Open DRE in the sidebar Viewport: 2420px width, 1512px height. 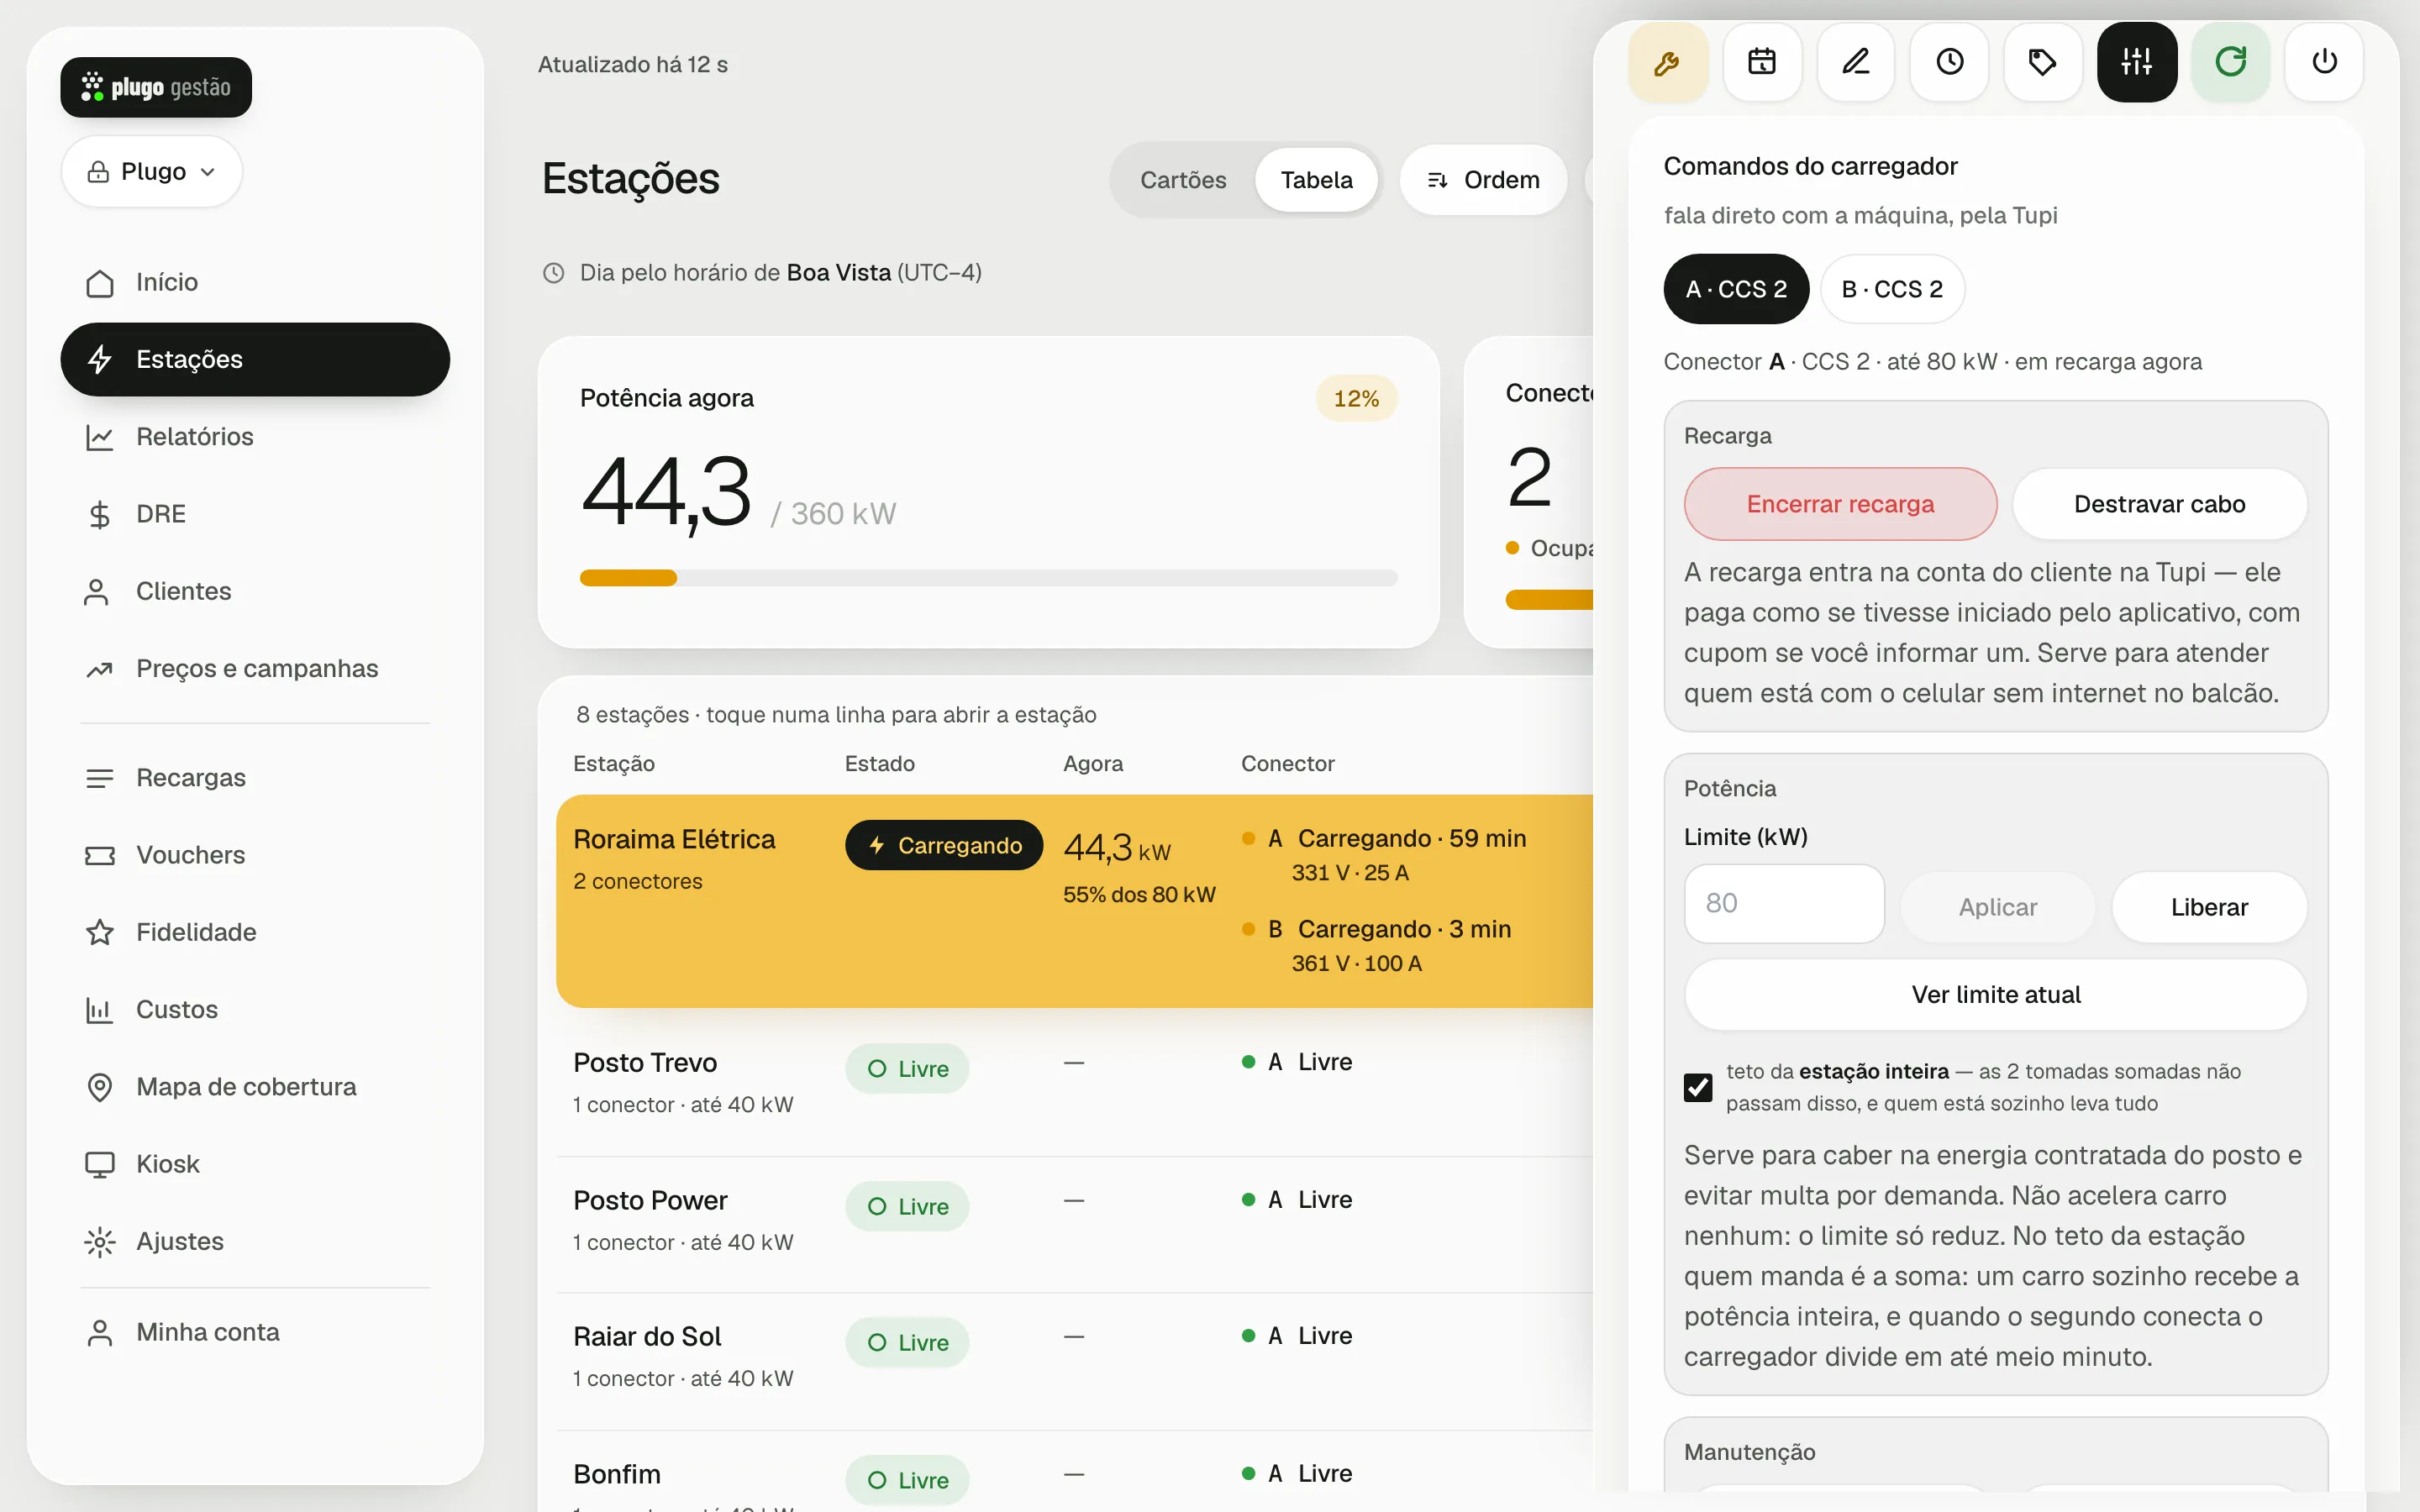255,514
